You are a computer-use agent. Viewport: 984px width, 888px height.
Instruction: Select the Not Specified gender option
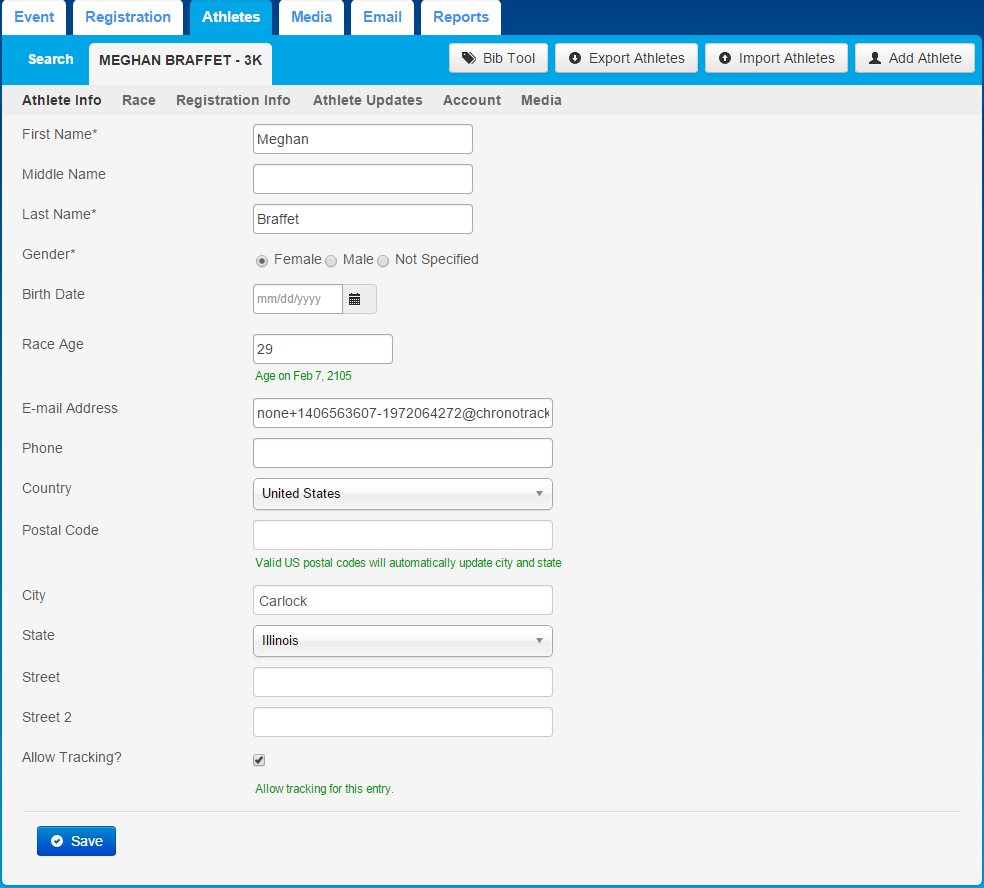tap(383, 260)
